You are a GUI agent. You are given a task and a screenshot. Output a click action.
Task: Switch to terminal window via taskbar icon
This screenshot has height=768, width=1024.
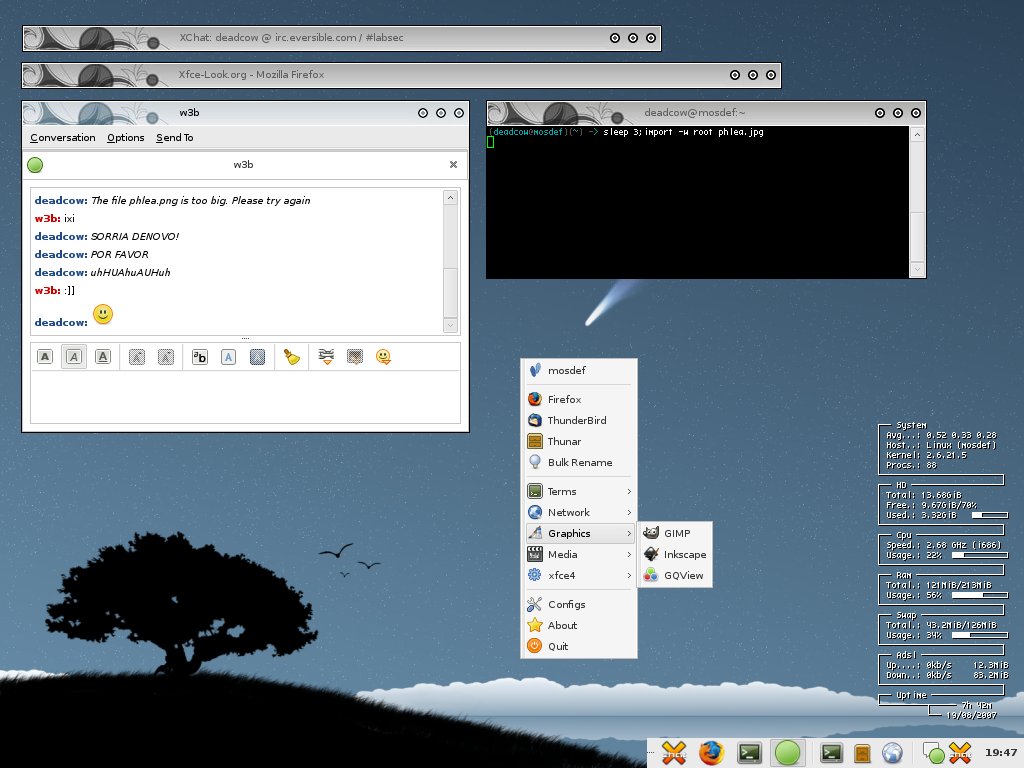tap(749, 753)
